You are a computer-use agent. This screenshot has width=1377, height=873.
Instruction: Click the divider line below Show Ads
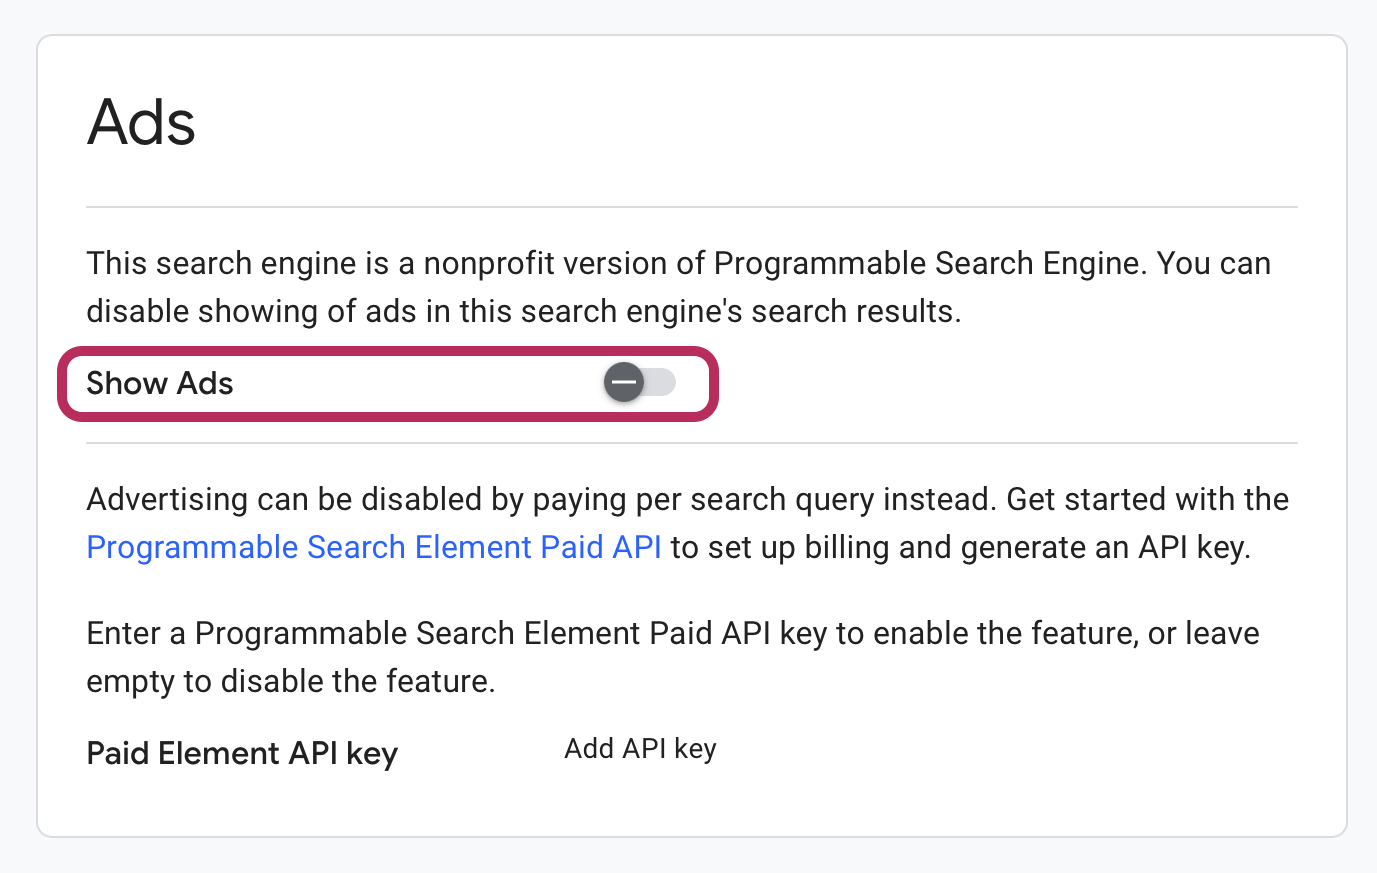pyautogui.click(x=690, y=442)
